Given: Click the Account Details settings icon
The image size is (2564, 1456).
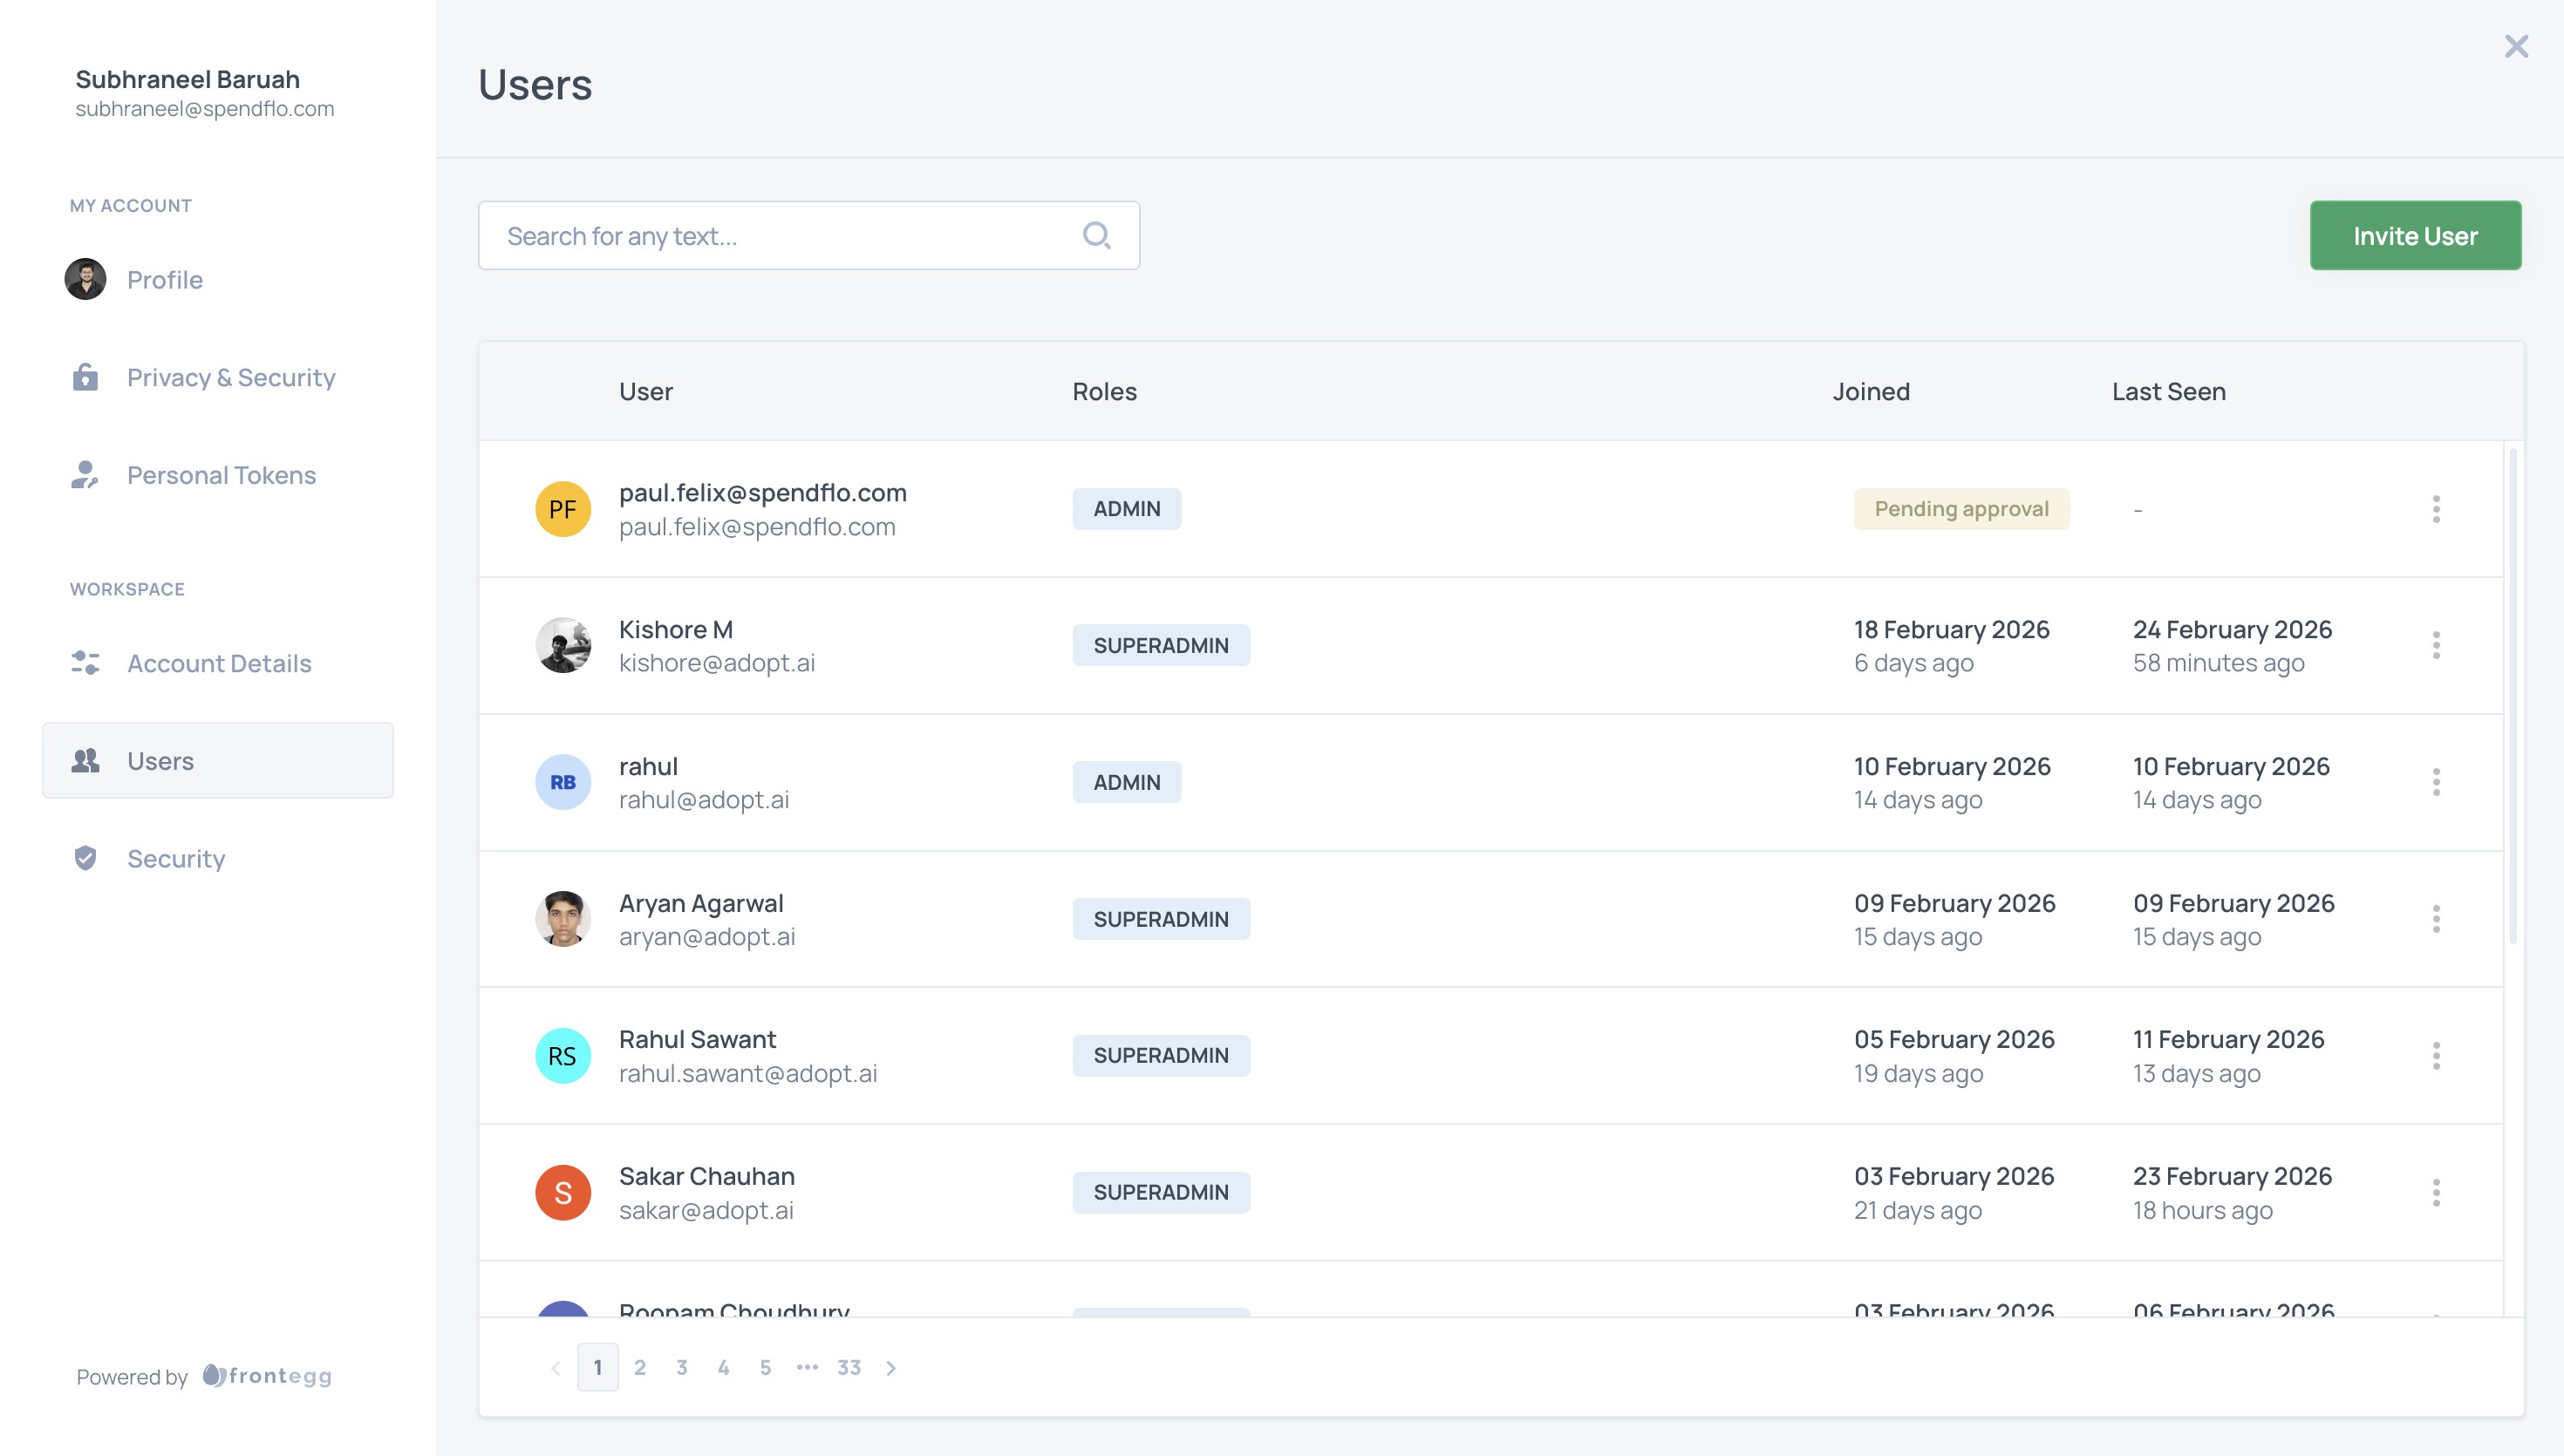Looking at the screenshot, I should [x=86, y=663].
